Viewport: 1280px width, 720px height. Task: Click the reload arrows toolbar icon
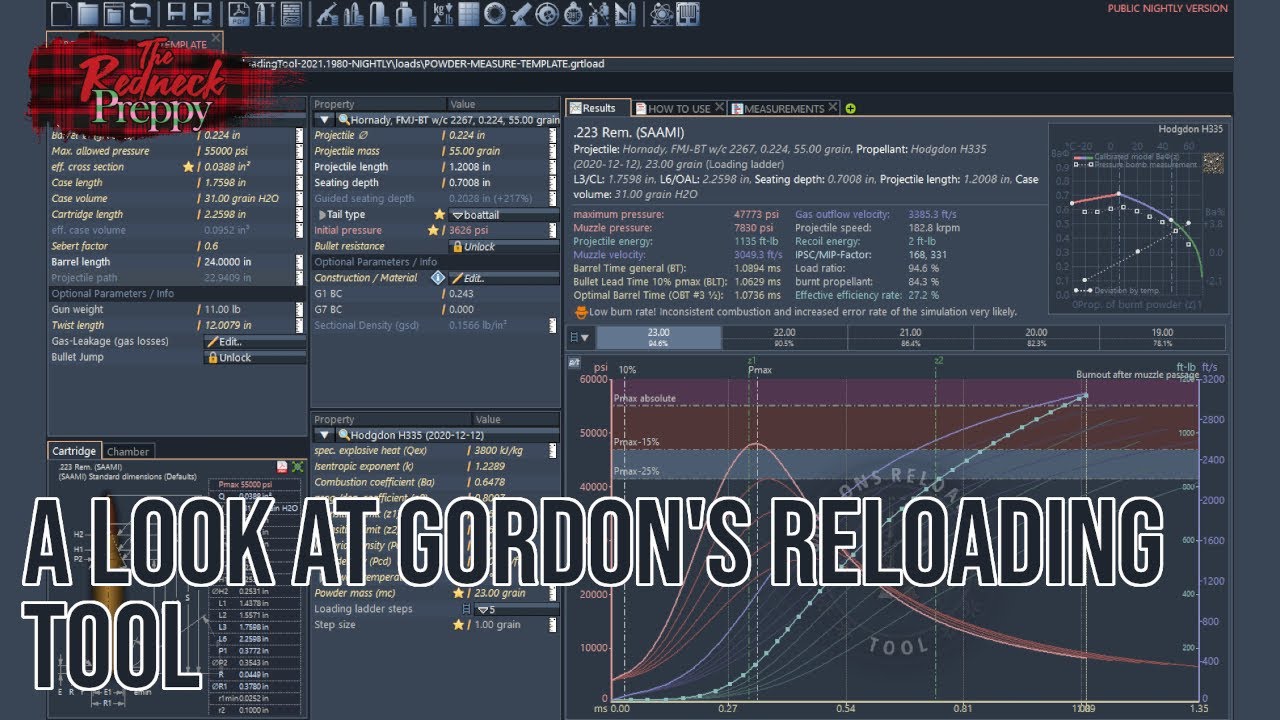tap(140, 13)
